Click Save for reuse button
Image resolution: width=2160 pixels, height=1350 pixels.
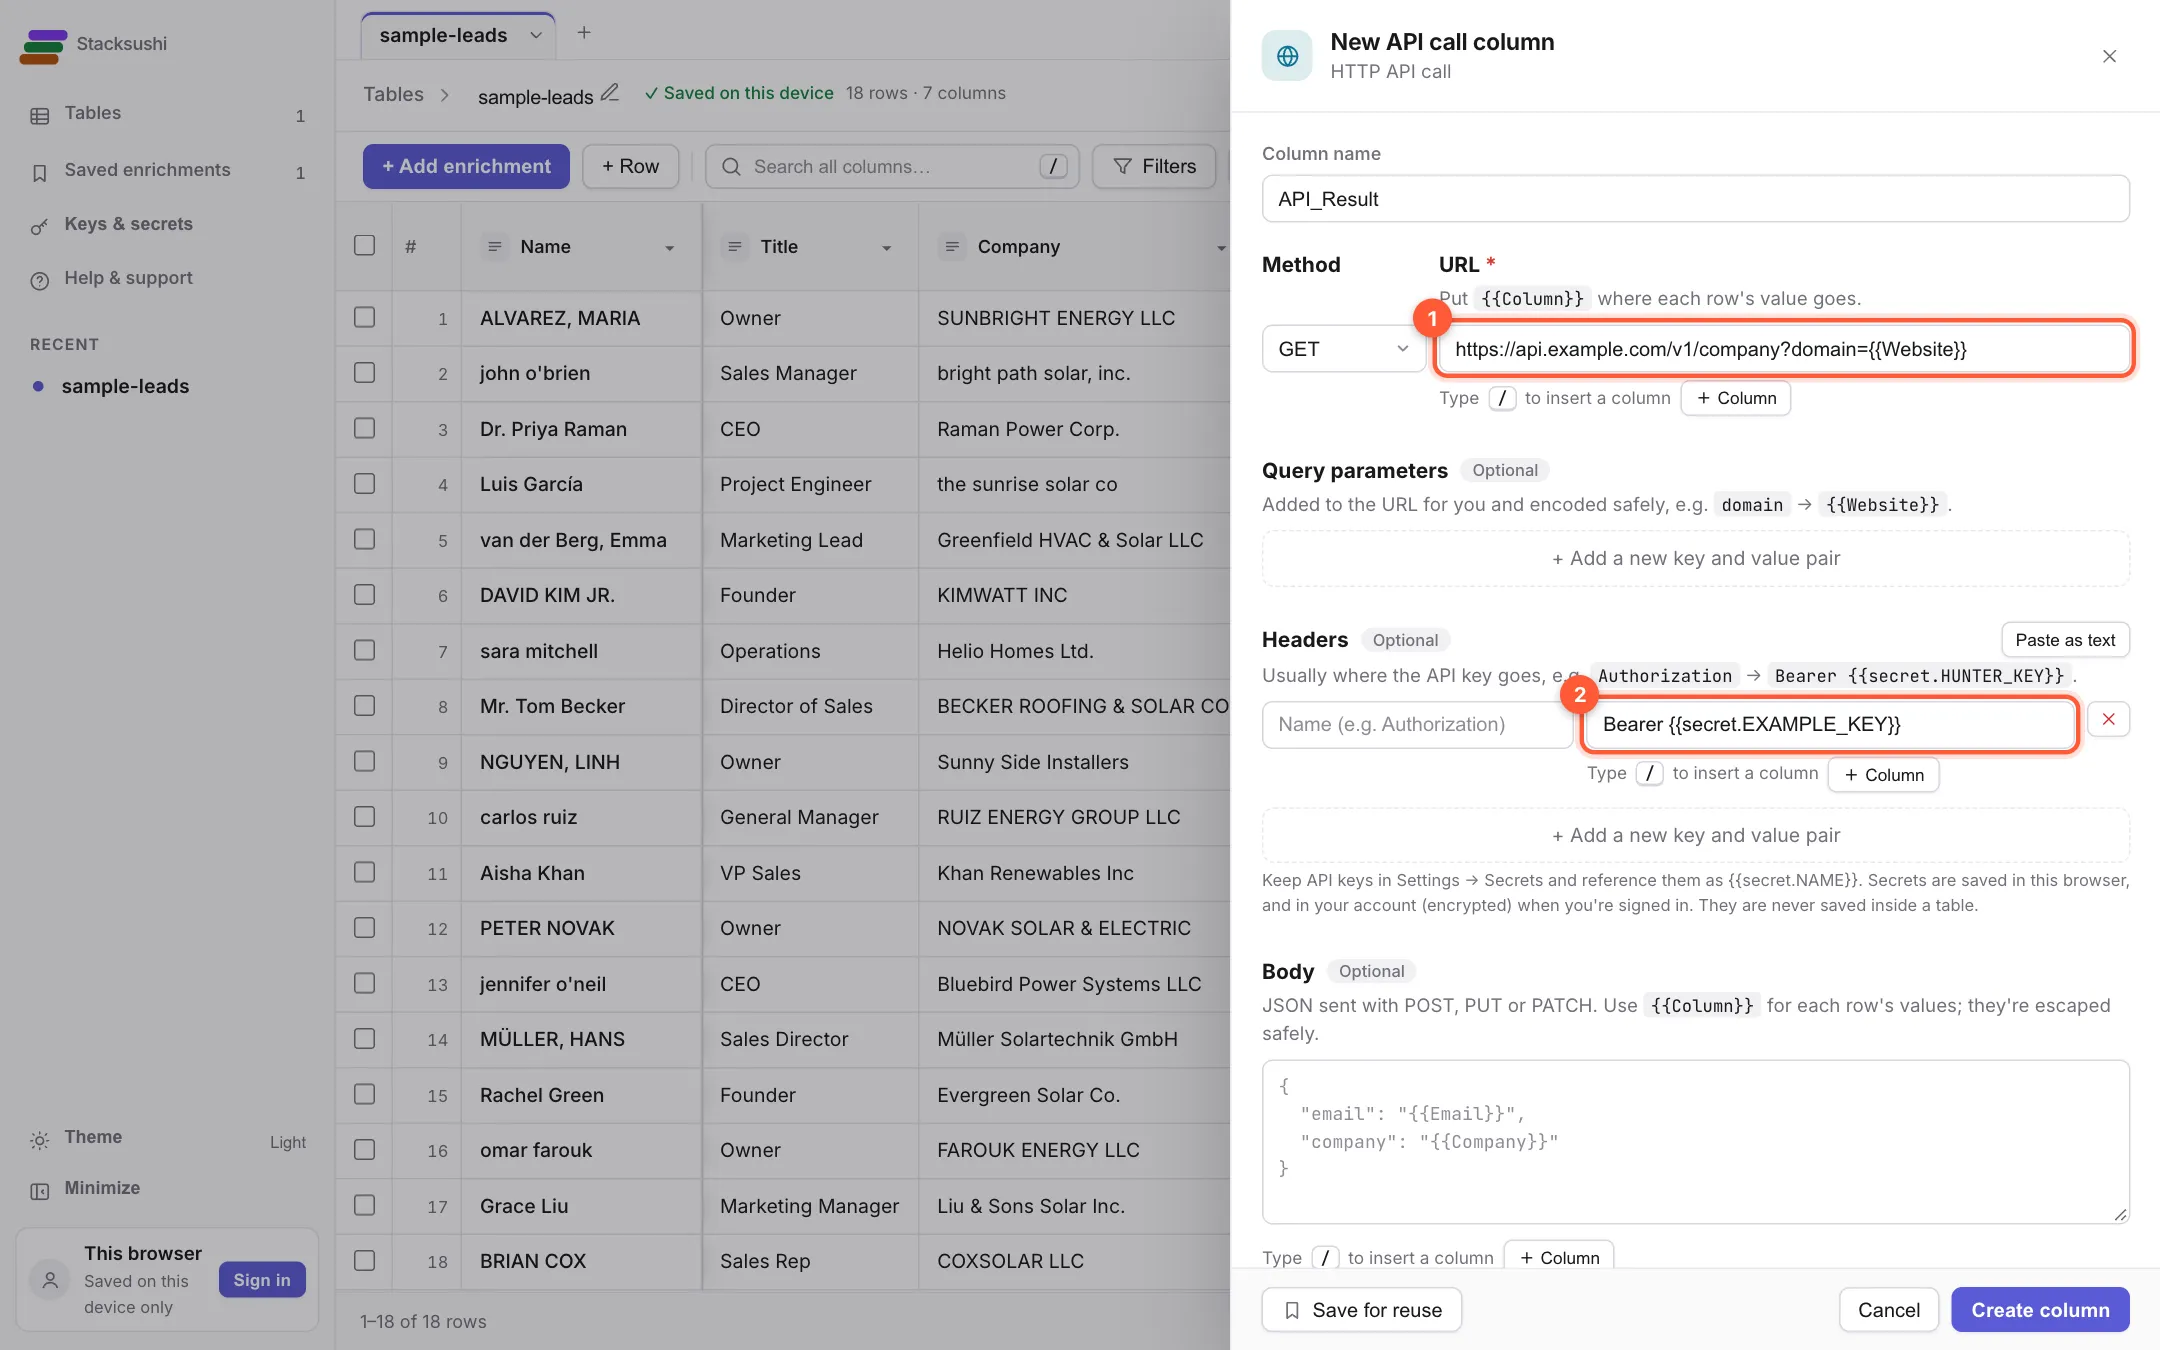[1362, 1310]
